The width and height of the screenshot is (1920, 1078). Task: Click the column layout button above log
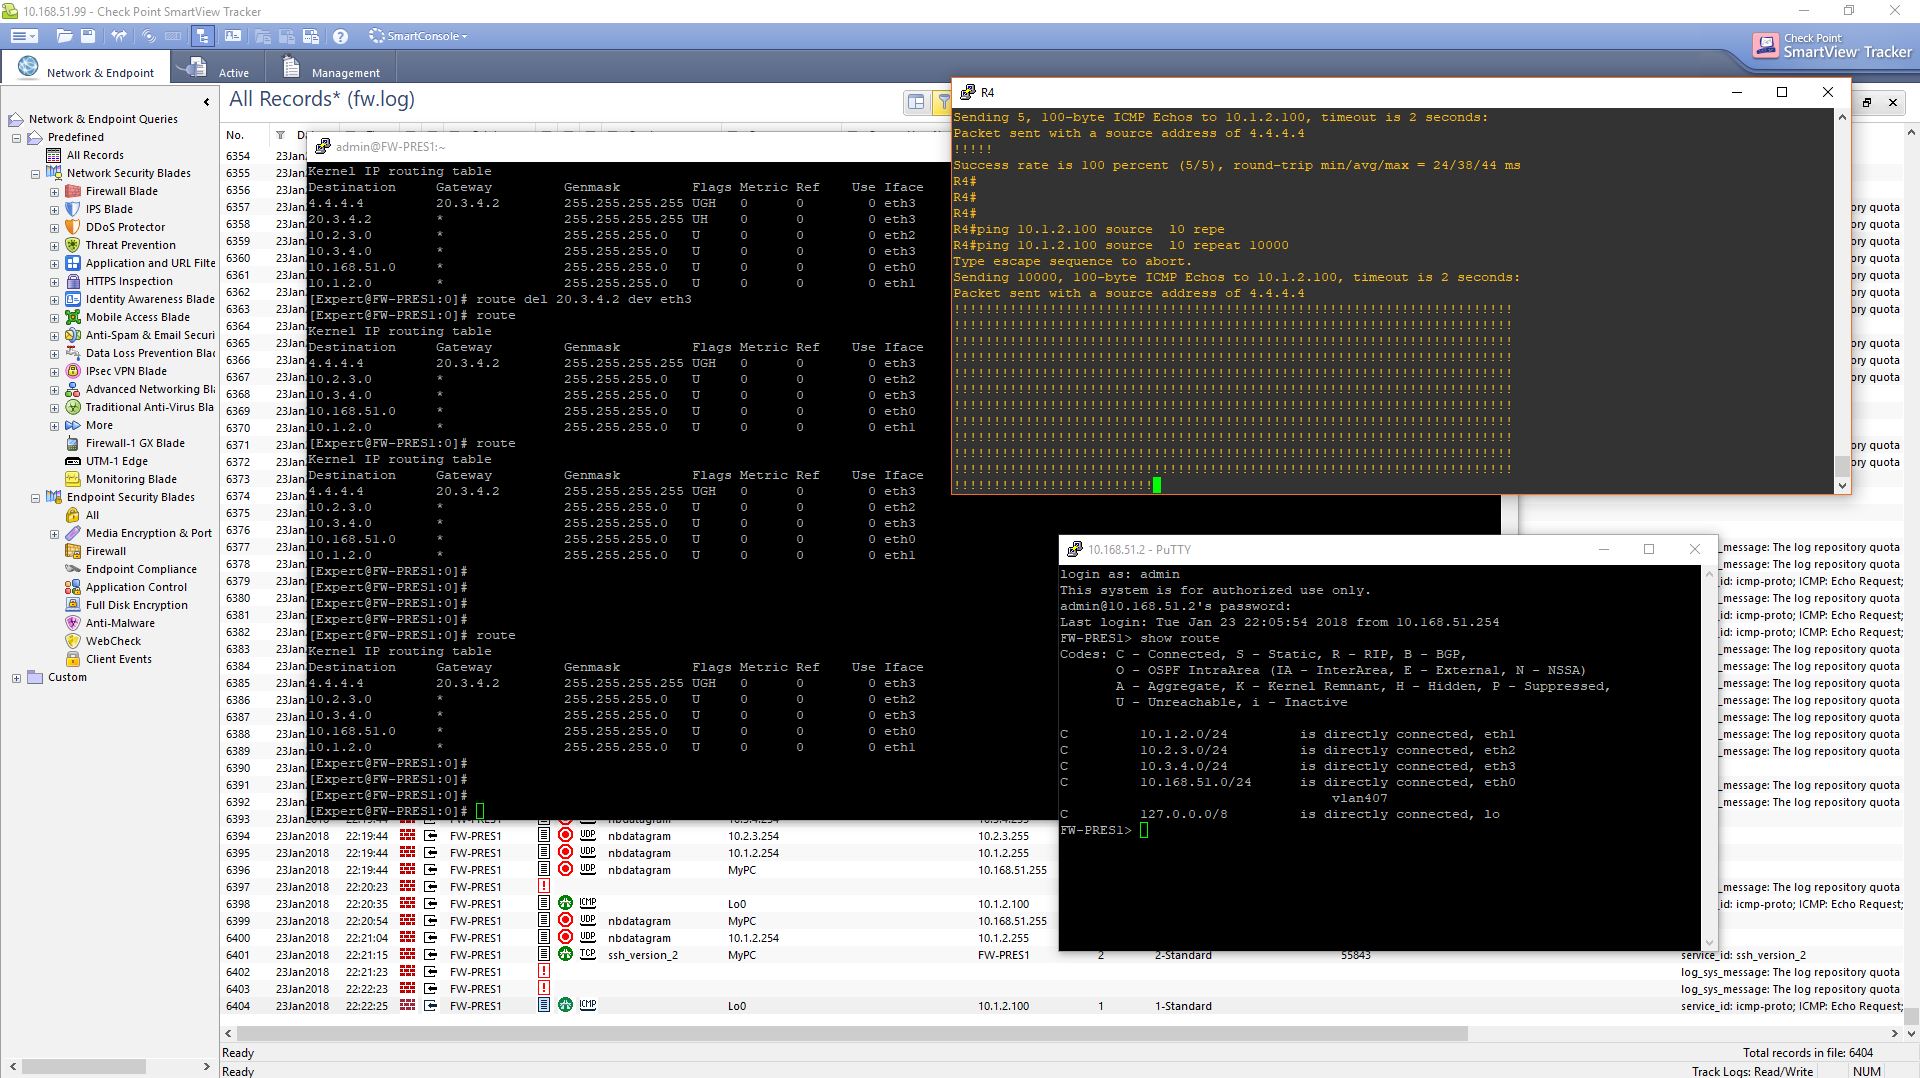point(916,102)
